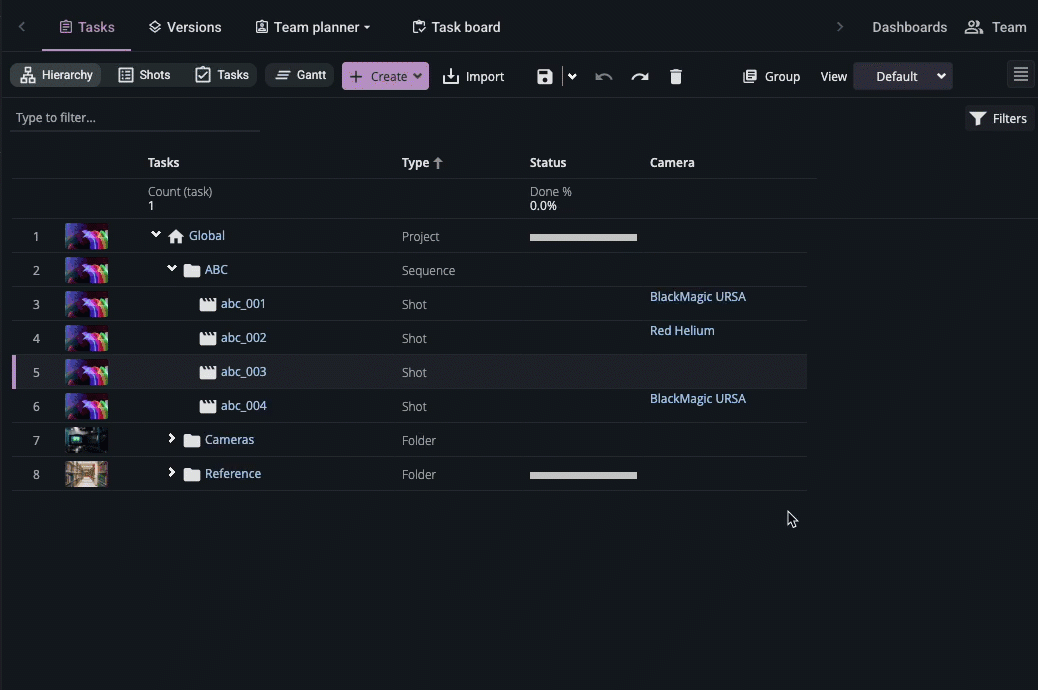Click the Import icon
Screen dimensions: 1038x690
pyautogui.click(x=452, y=75)
